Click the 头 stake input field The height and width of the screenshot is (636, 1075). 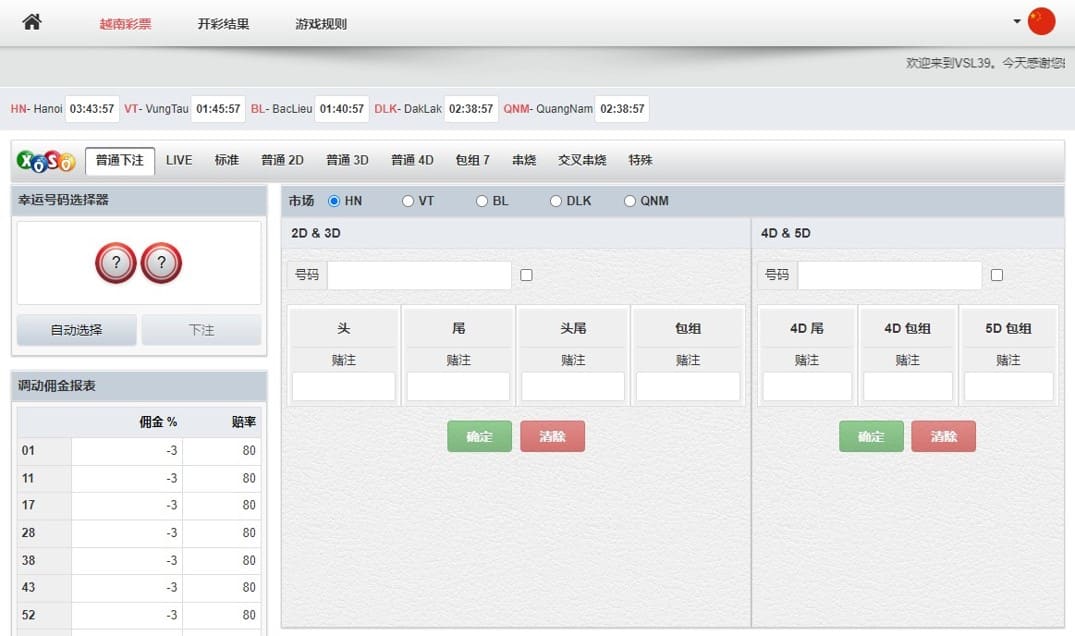pyautogui.click(x=343, y=387)
